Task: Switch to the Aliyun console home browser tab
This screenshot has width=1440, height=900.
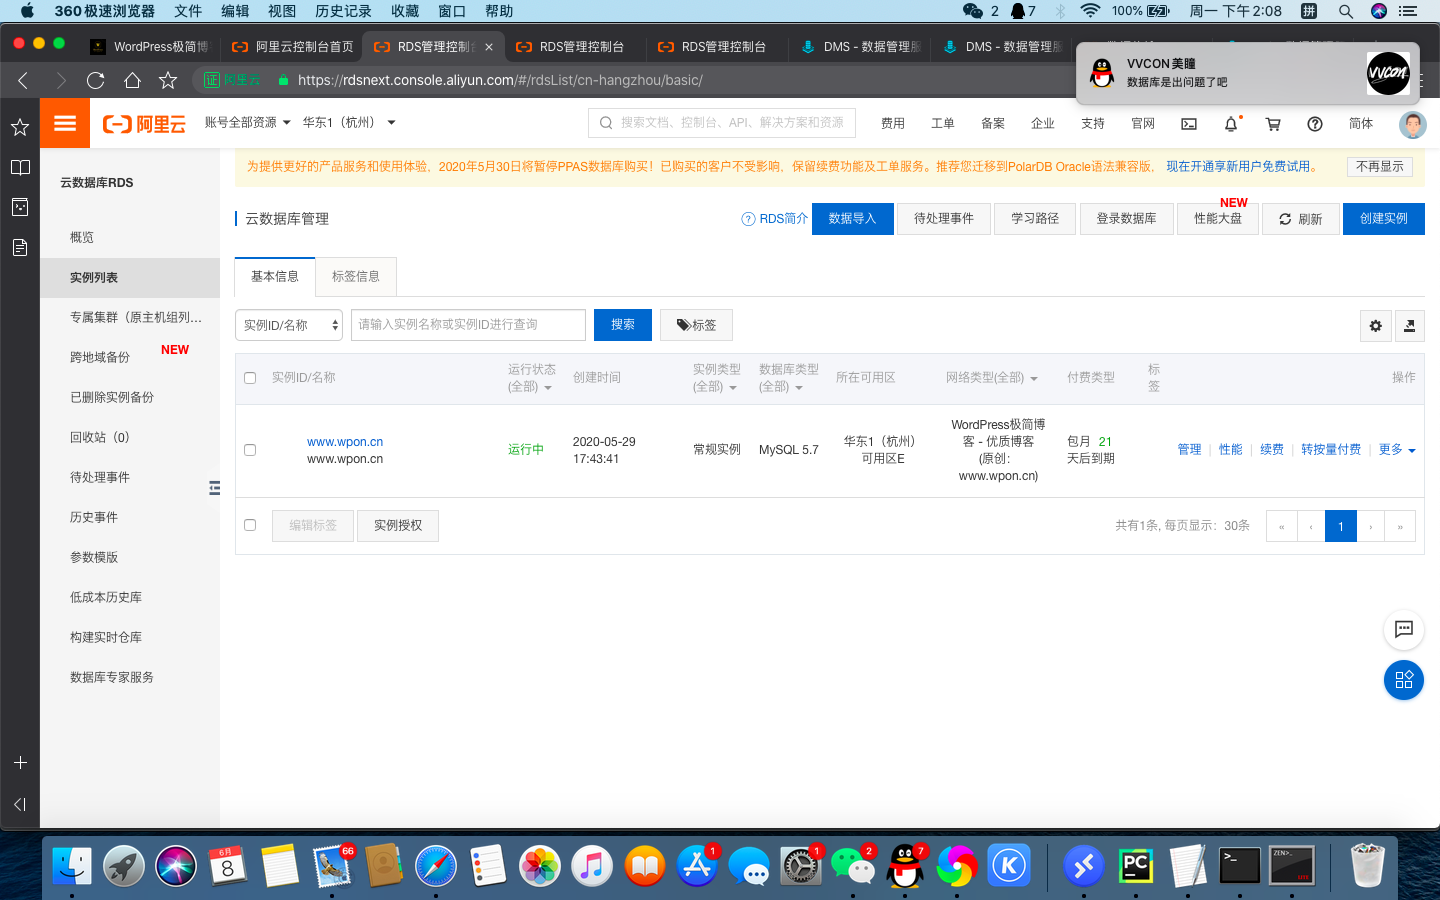Action: [x=293, y=47]
